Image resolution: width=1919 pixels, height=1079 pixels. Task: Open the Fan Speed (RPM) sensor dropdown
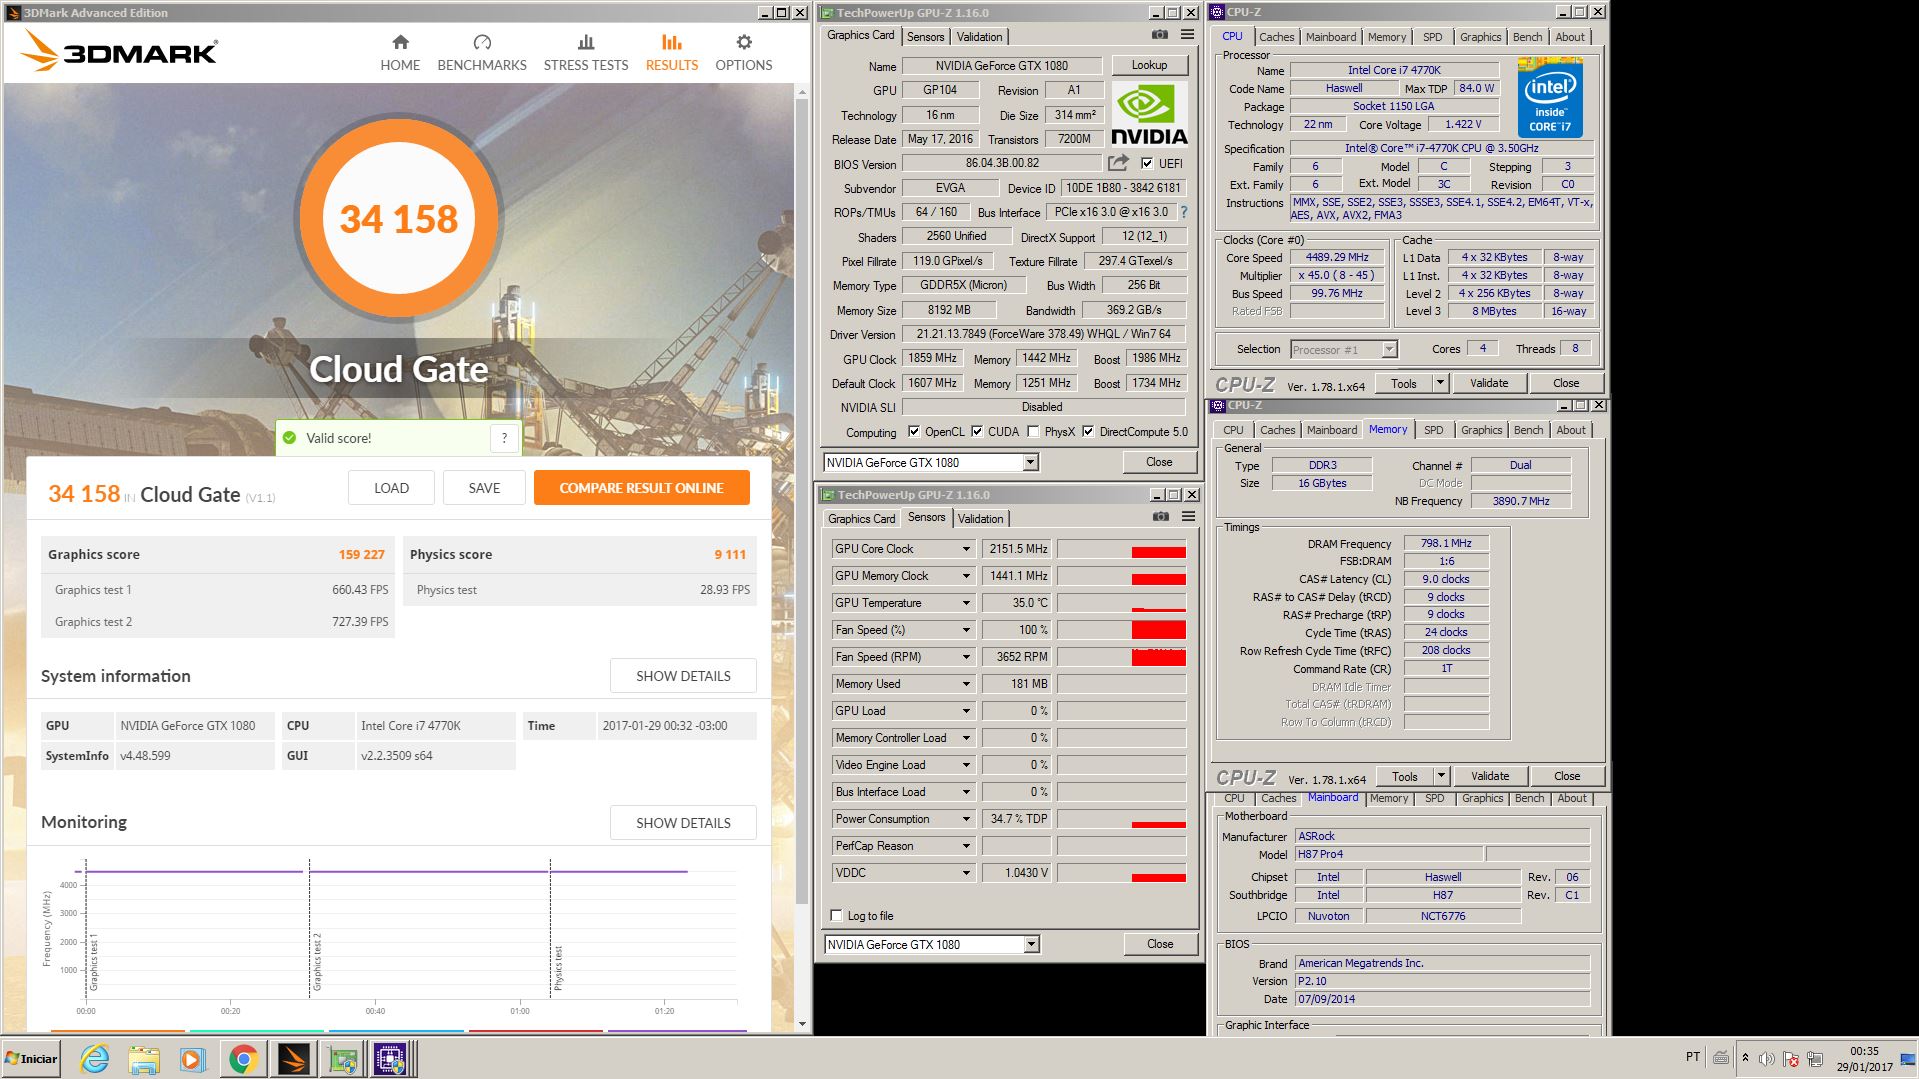966,657
